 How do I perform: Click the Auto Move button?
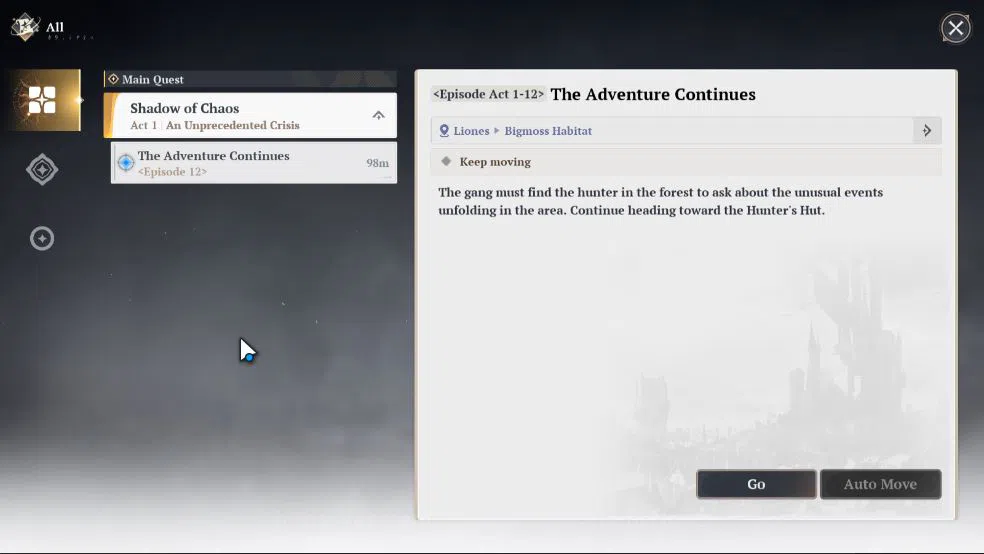tap(880, 484)
